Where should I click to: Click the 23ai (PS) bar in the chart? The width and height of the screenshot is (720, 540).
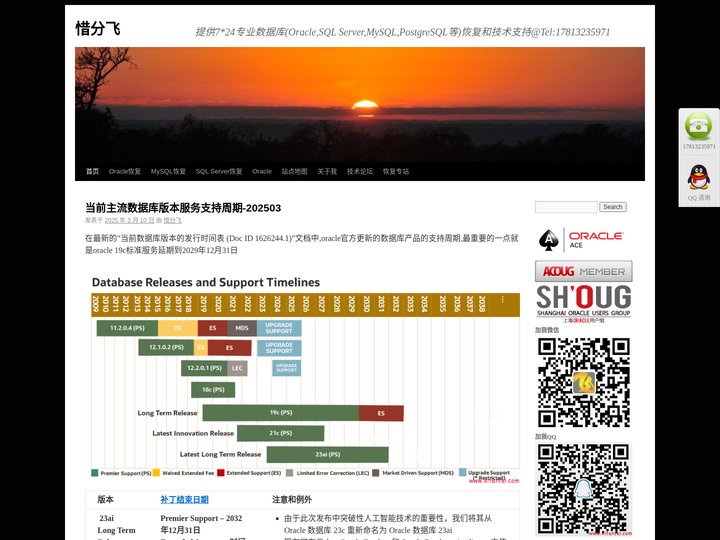(327, 455)
